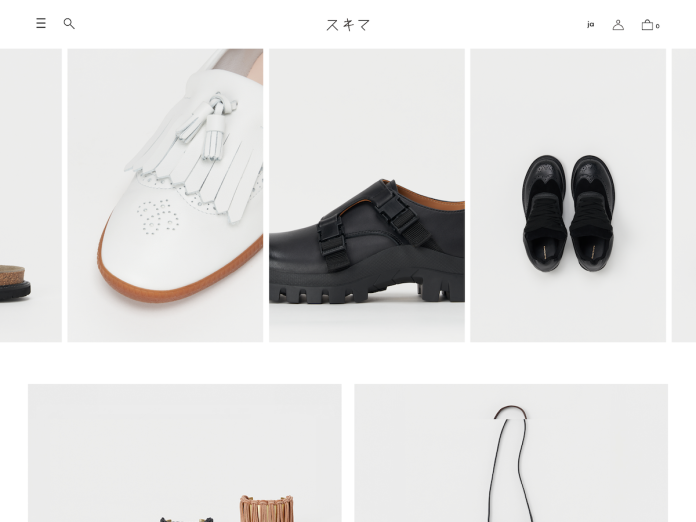
Task: Click the right black brogue sneaker
Action: coord(593,213)
